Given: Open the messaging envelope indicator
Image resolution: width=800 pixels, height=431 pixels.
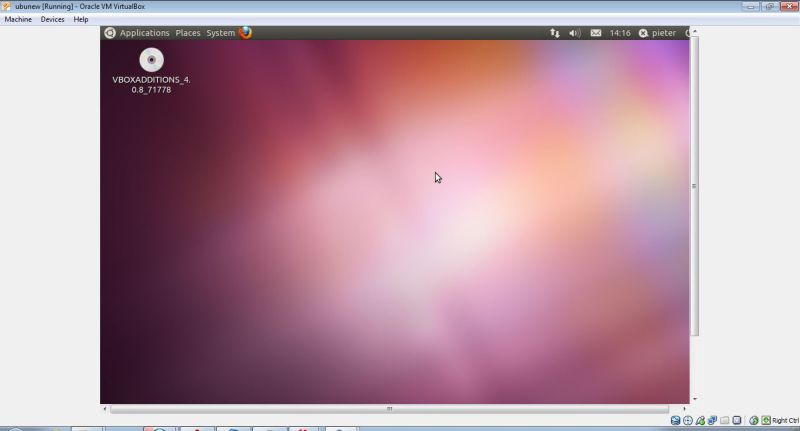Looking at the screenshot, I should [595, 33].
